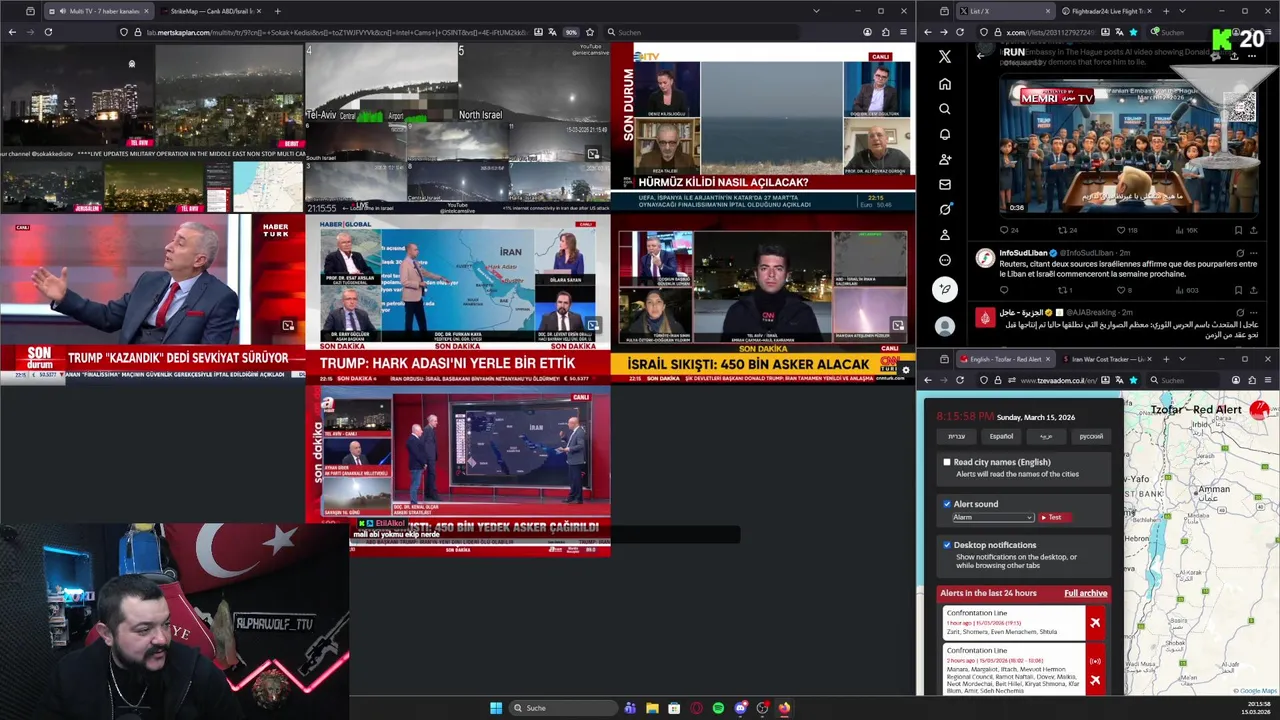The width and height of the screenshot is (1280, 720).
Task: Open a new tab in the X window
Action: click(x=1166, y=11)
